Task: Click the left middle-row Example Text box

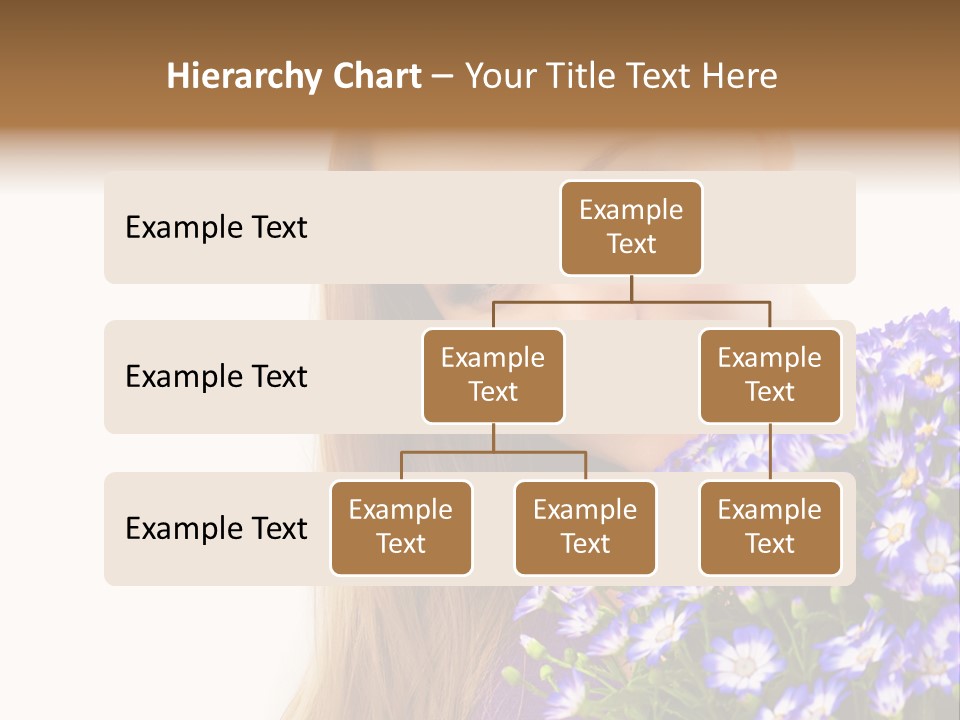Action: tap(493, 376)
